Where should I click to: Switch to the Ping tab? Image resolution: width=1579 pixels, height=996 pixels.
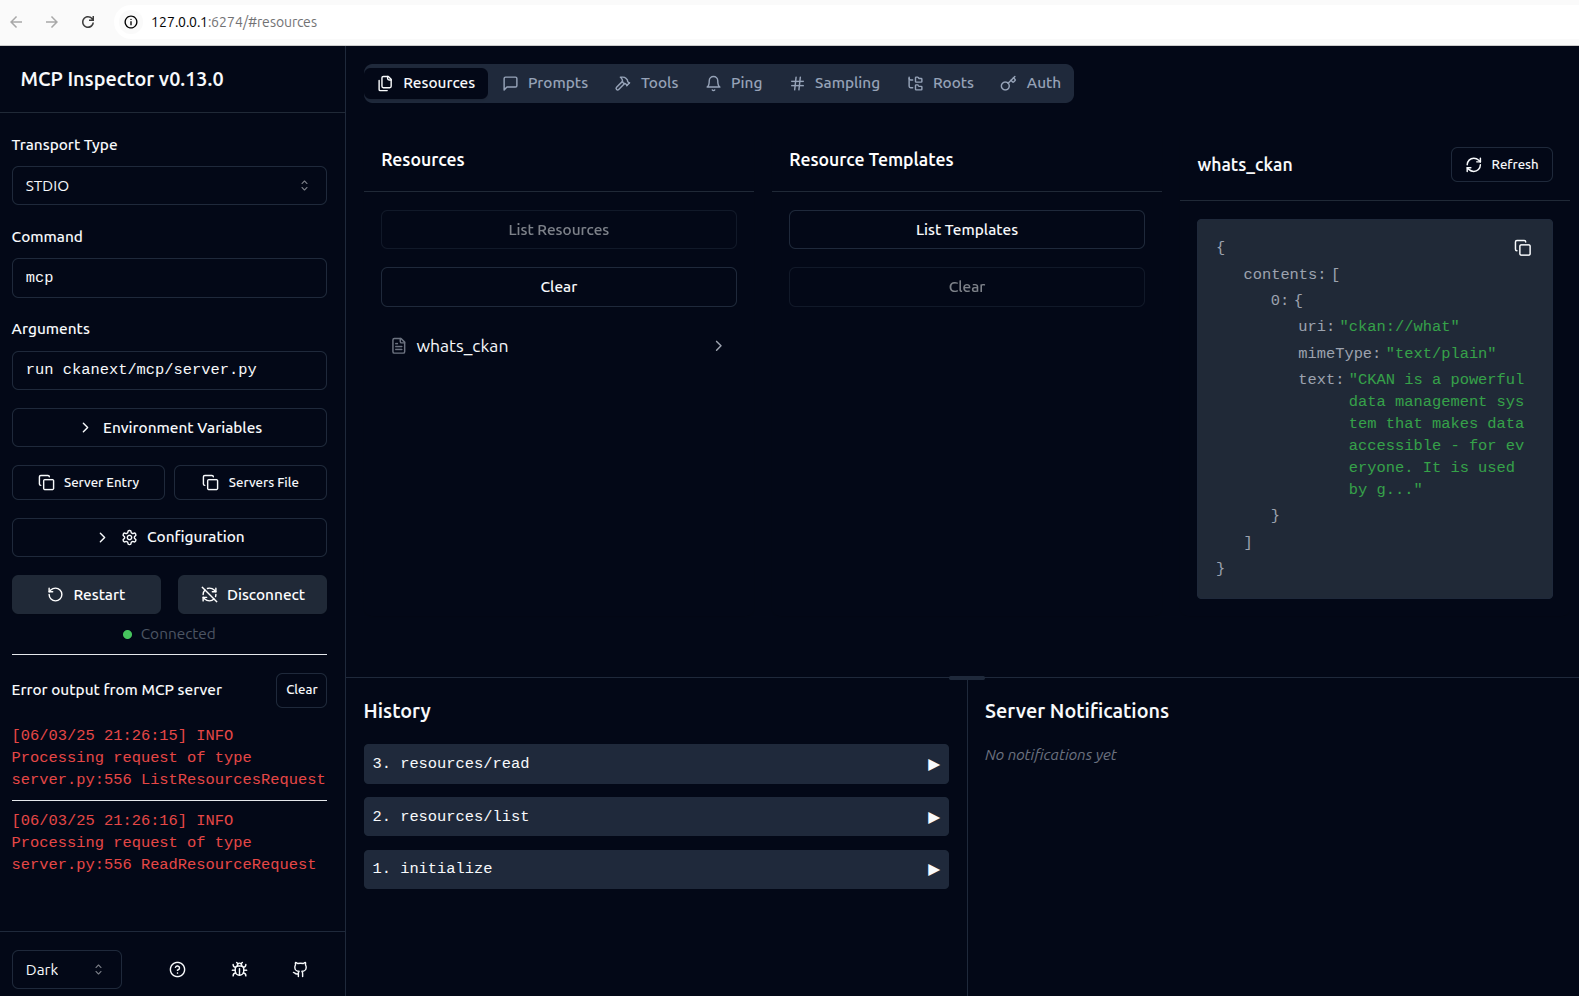[734, 83]
